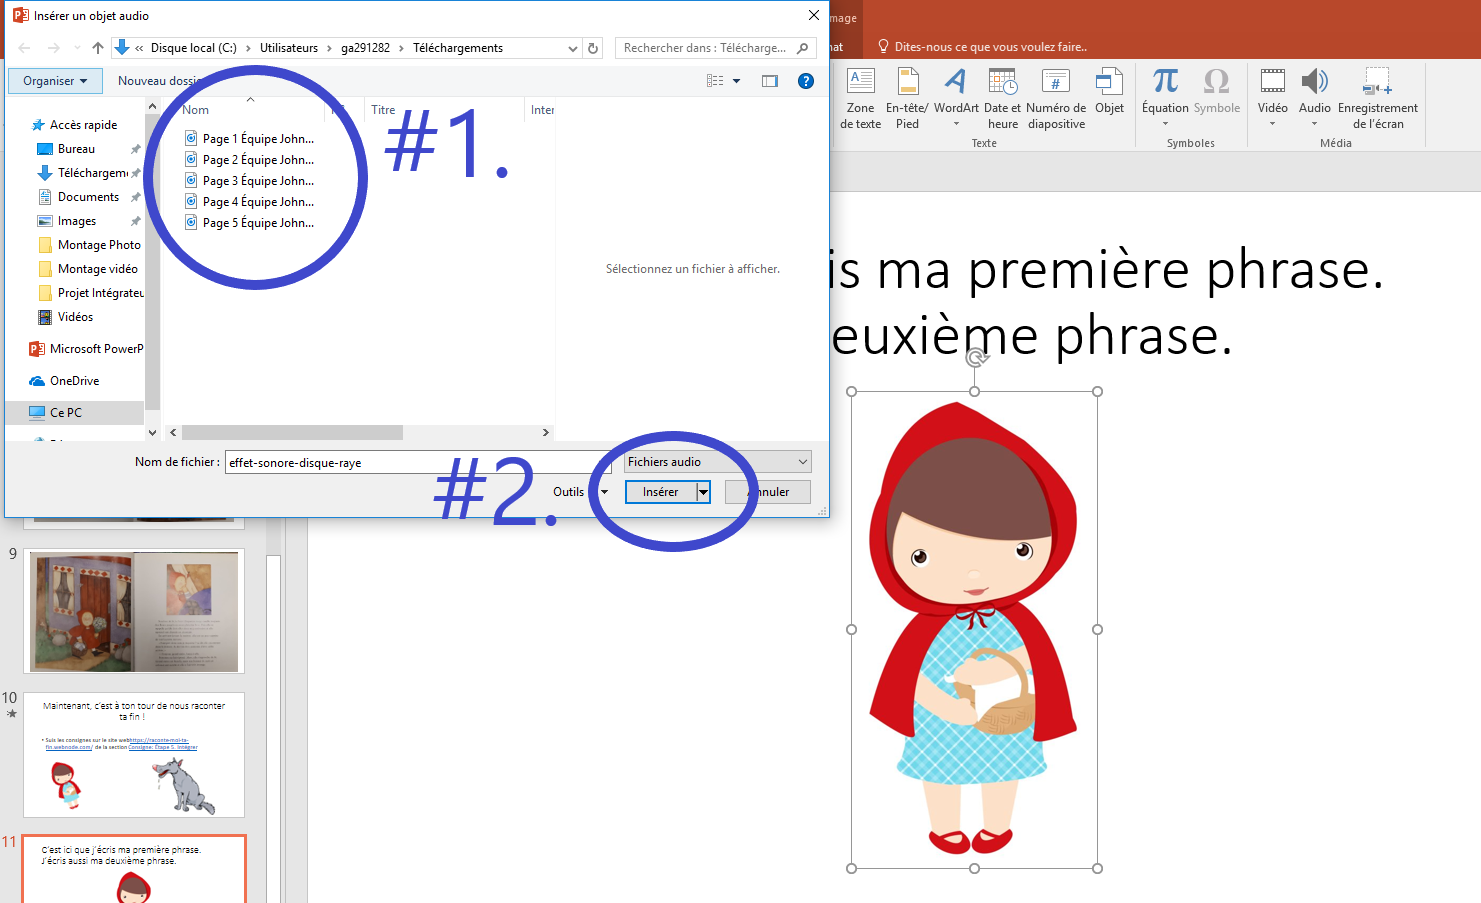Screen dimensions: 1481x903
Task: Select file Page 2 Équipe John
Action: pyautogui.click(x=250, y=160)
